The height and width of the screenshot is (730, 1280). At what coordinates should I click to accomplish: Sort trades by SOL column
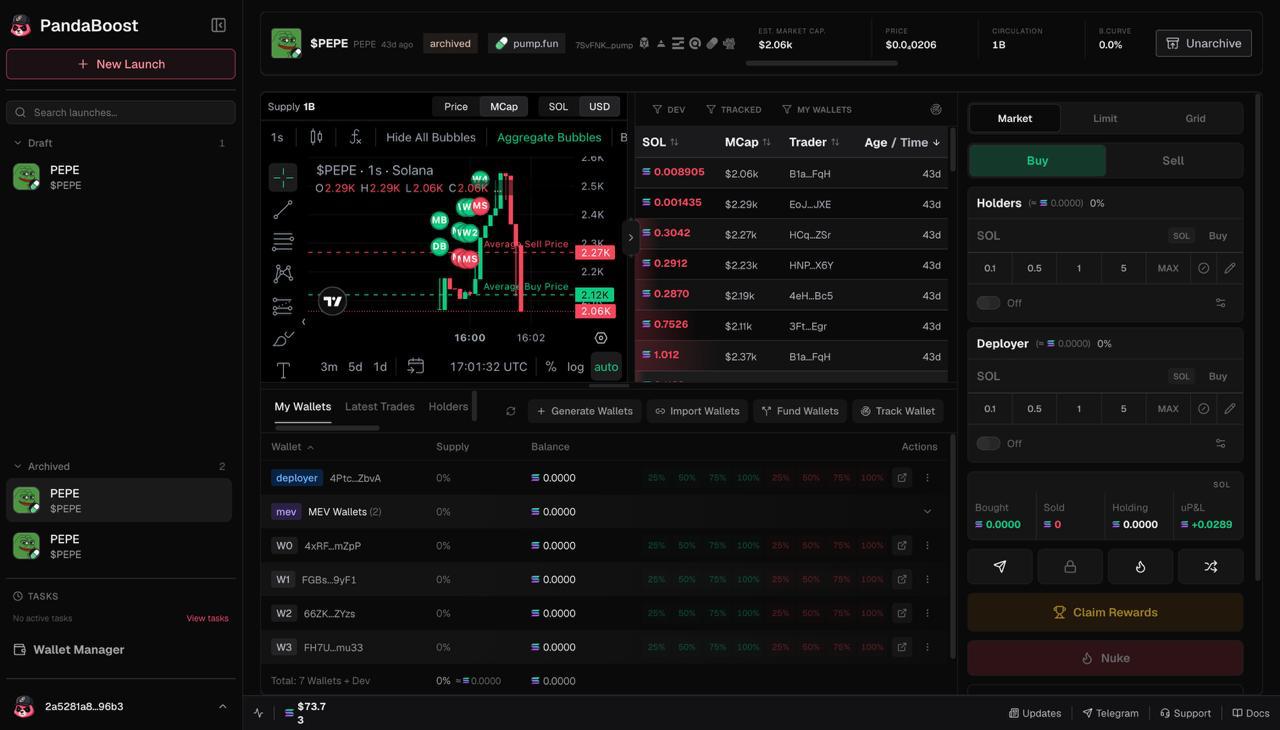(x=660, y=142)
